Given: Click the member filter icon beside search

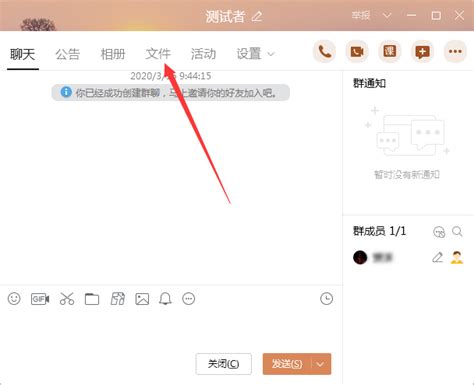Looking at the screenshot, I should (x=439, y=232).
